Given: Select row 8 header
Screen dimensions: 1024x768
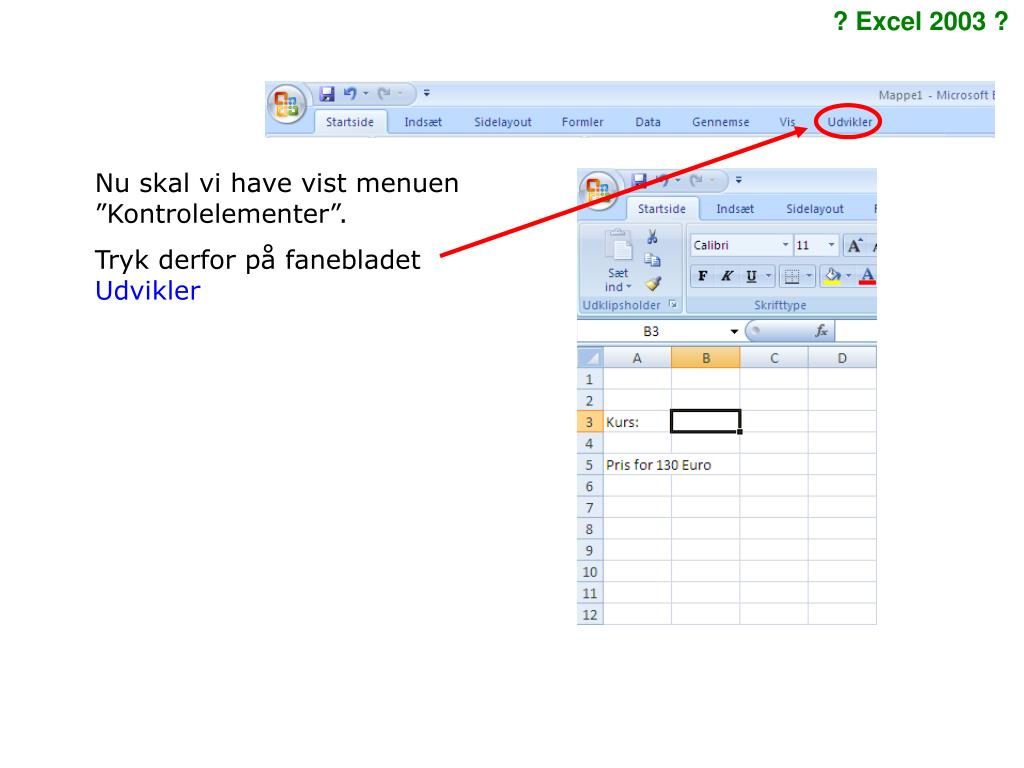Looking at the screenshot, I should tap(590, 529).
